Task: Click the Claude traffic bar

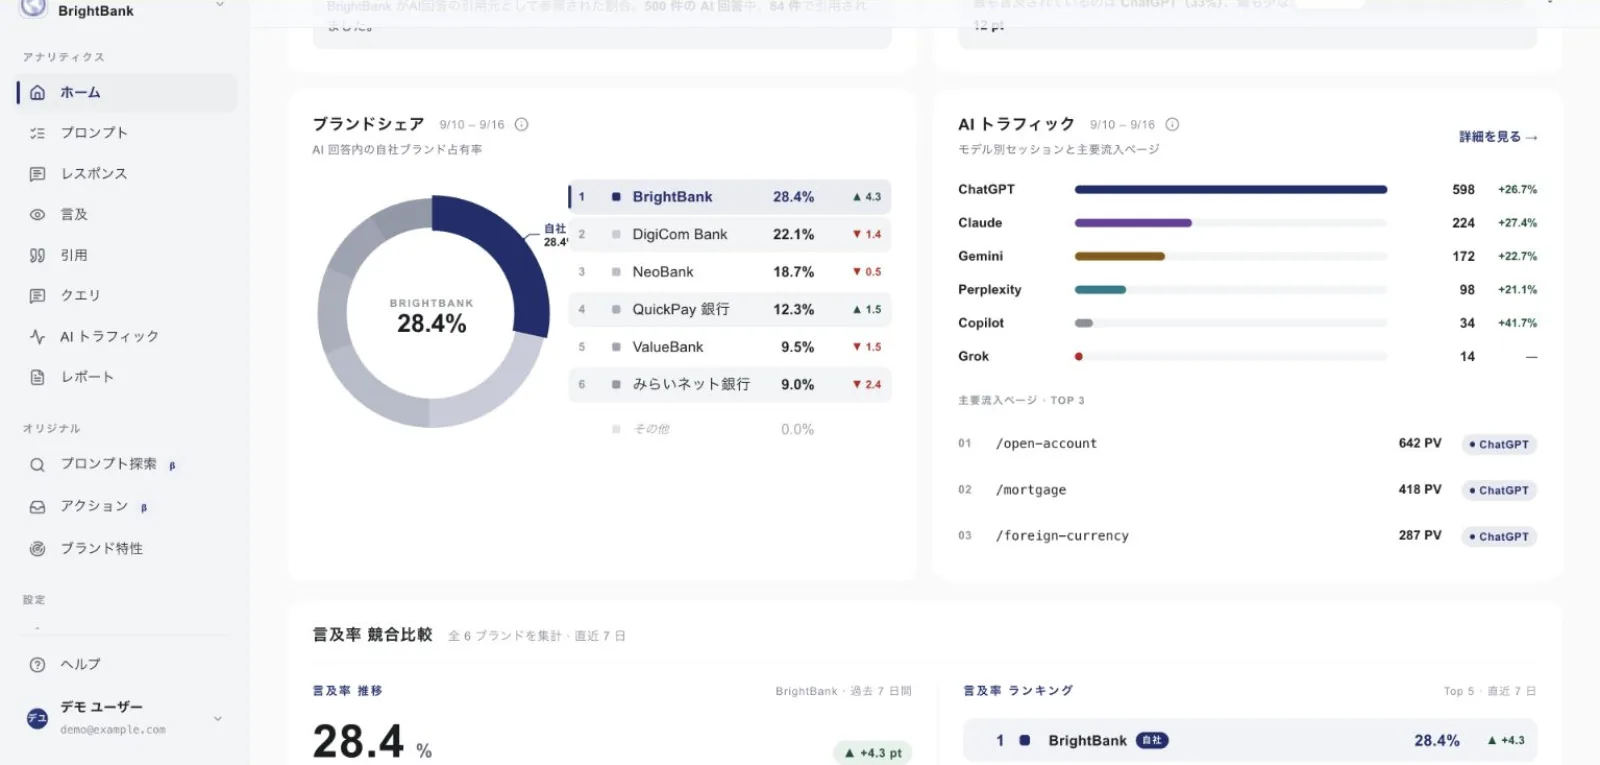Action: coord(1133,223)
